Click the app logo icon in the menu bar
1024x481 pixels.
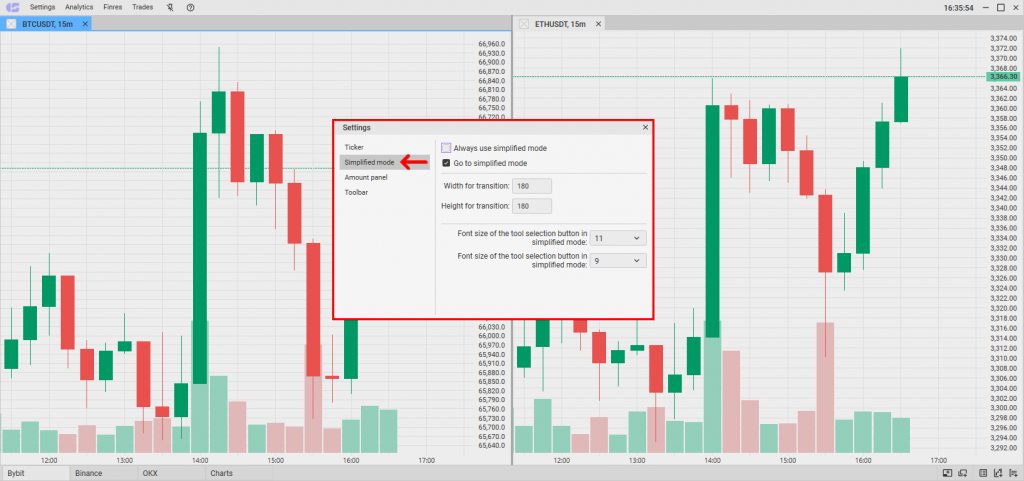click(x=12, y=7)
